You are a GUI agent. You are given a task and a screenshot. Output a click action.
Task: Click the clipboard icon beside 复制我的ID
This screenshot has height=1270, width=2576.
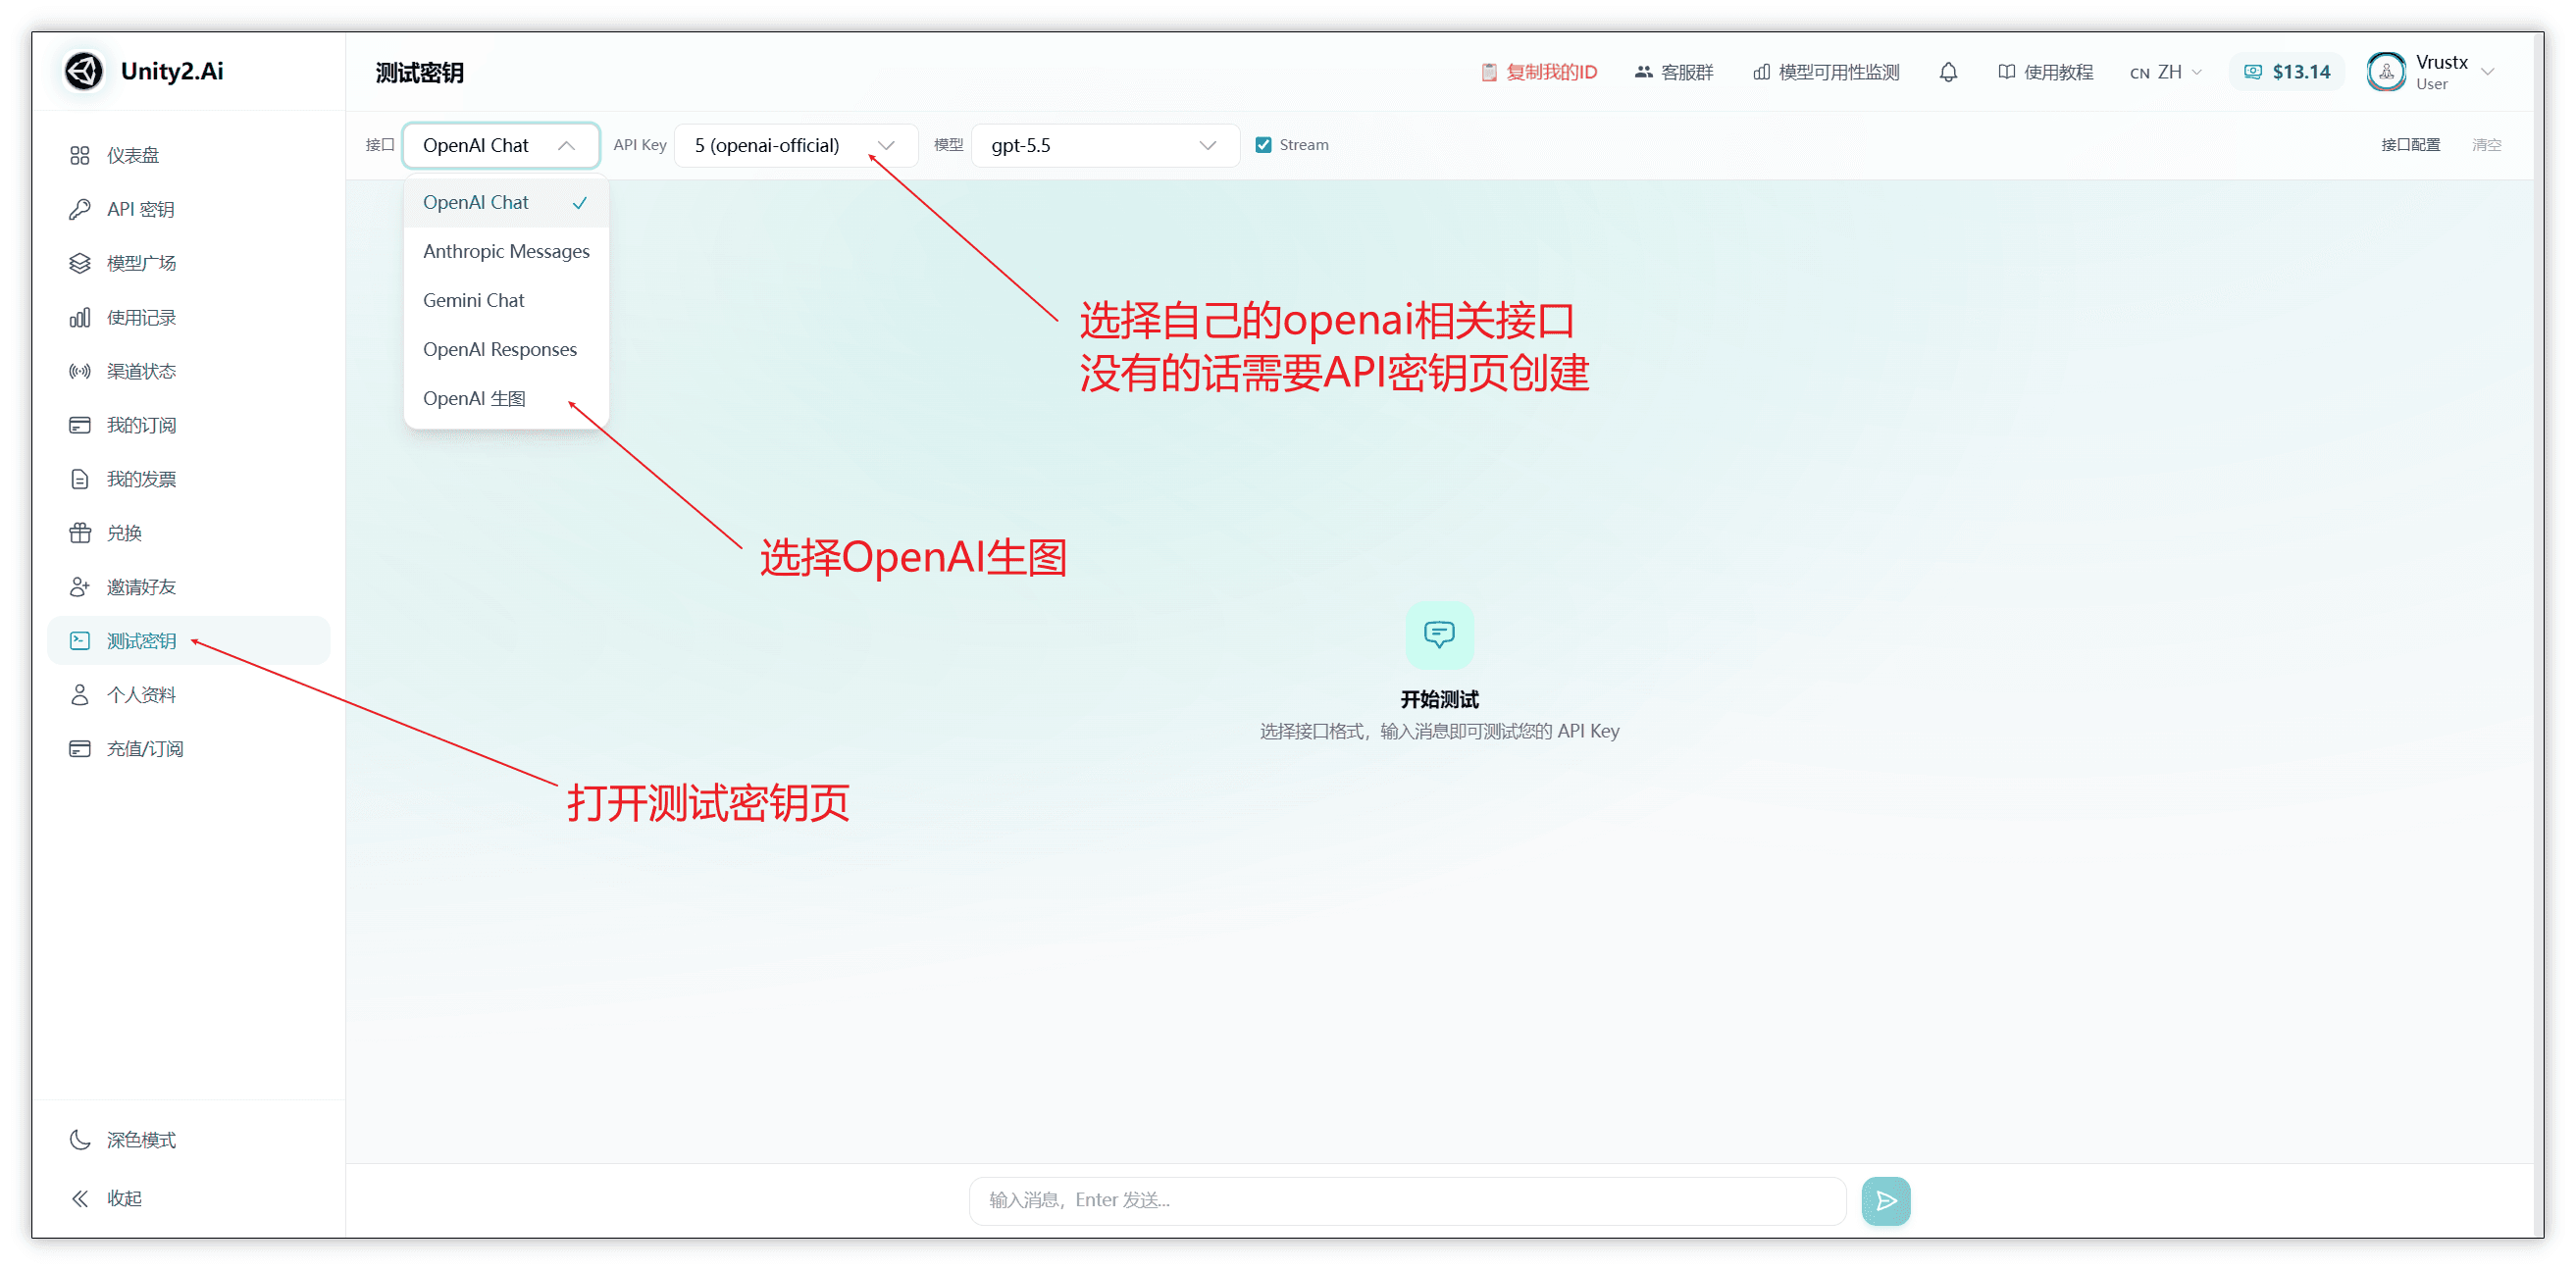coord(1489,72)
